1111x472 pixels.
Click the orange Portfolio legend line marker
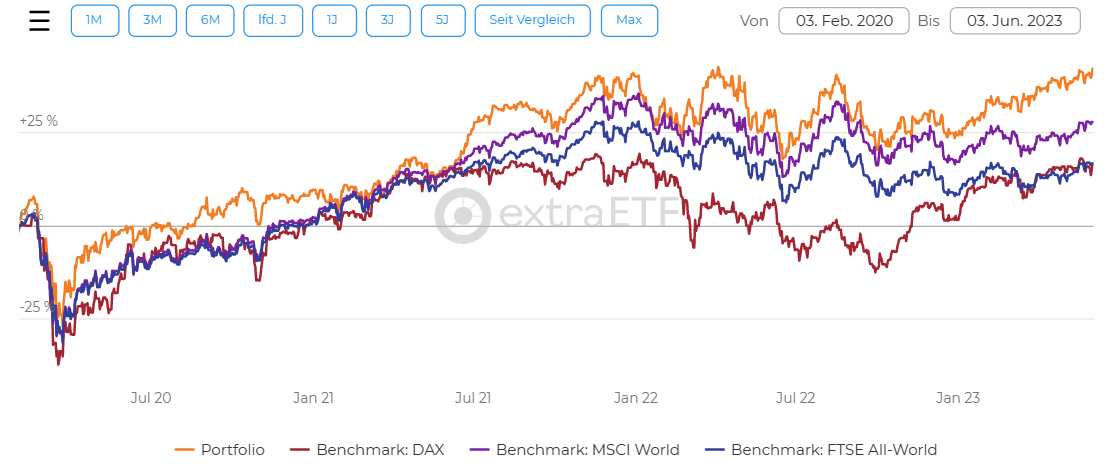pos(185,450)
